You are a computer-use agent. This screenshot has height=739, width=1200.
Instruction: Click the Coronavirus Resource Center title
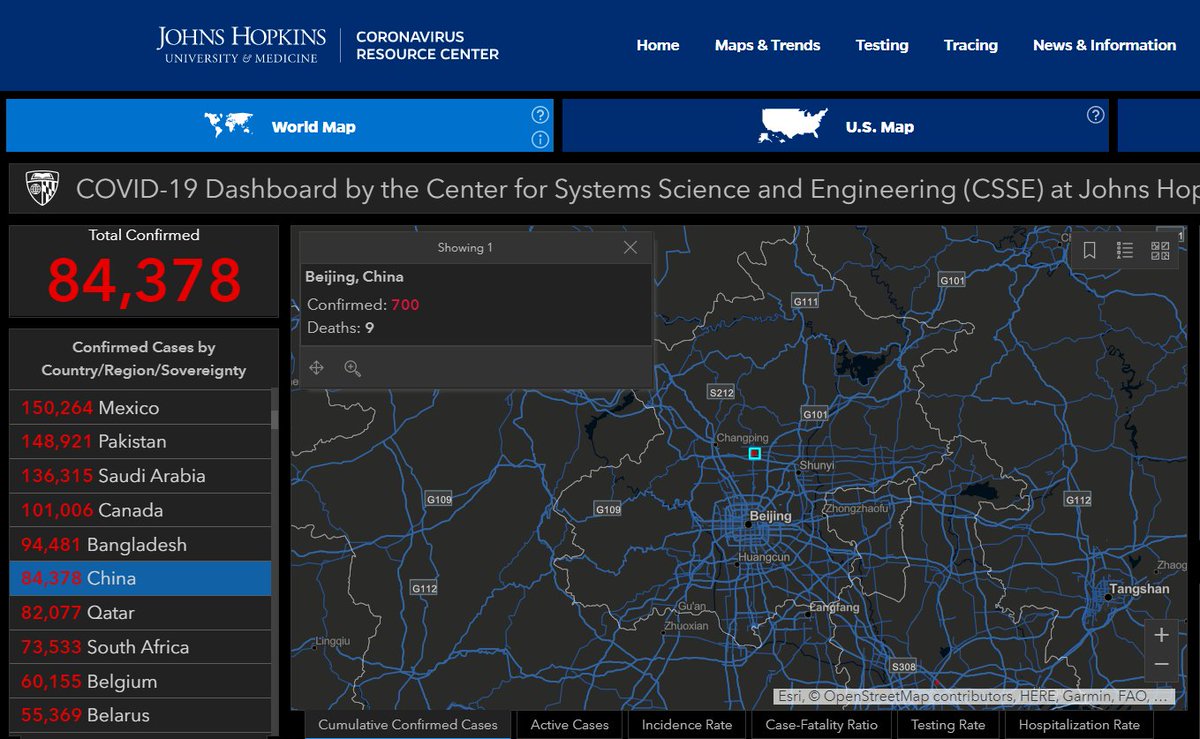427,45
